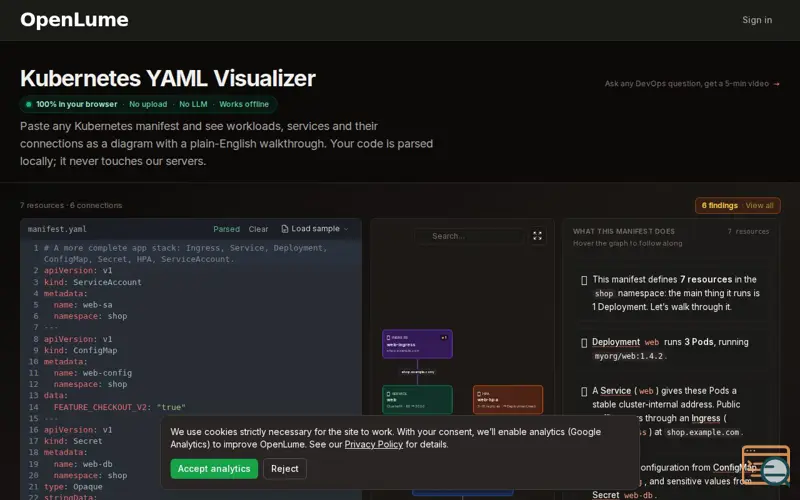800x500 pixels.
Task: Click the arrow after the DevOps video link
Action: click(x=776, y=84)
